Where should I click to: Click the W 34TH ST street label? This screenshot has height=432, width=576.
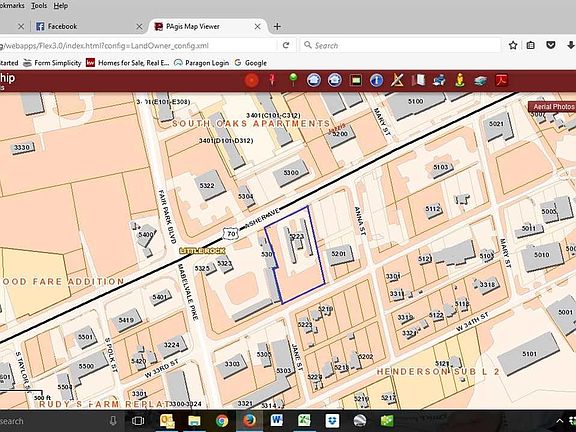coord(472,322)
